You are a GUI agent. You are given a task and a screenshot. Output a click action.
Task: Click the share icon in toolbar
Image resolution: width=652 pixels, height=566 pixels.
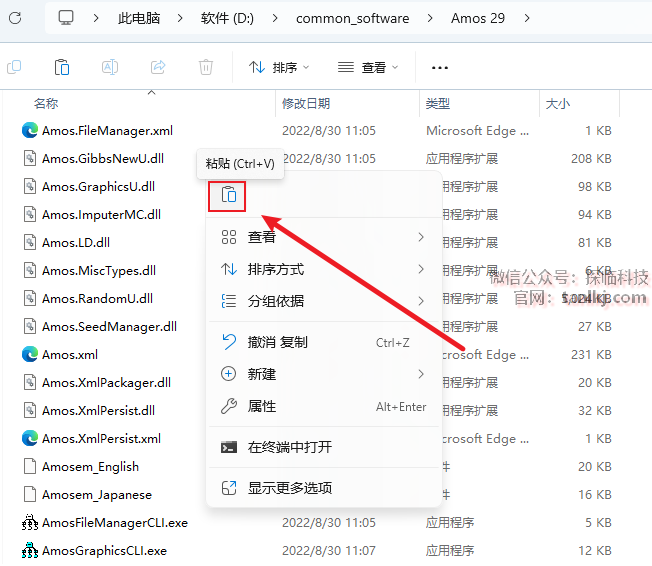(x=158, y=67)
